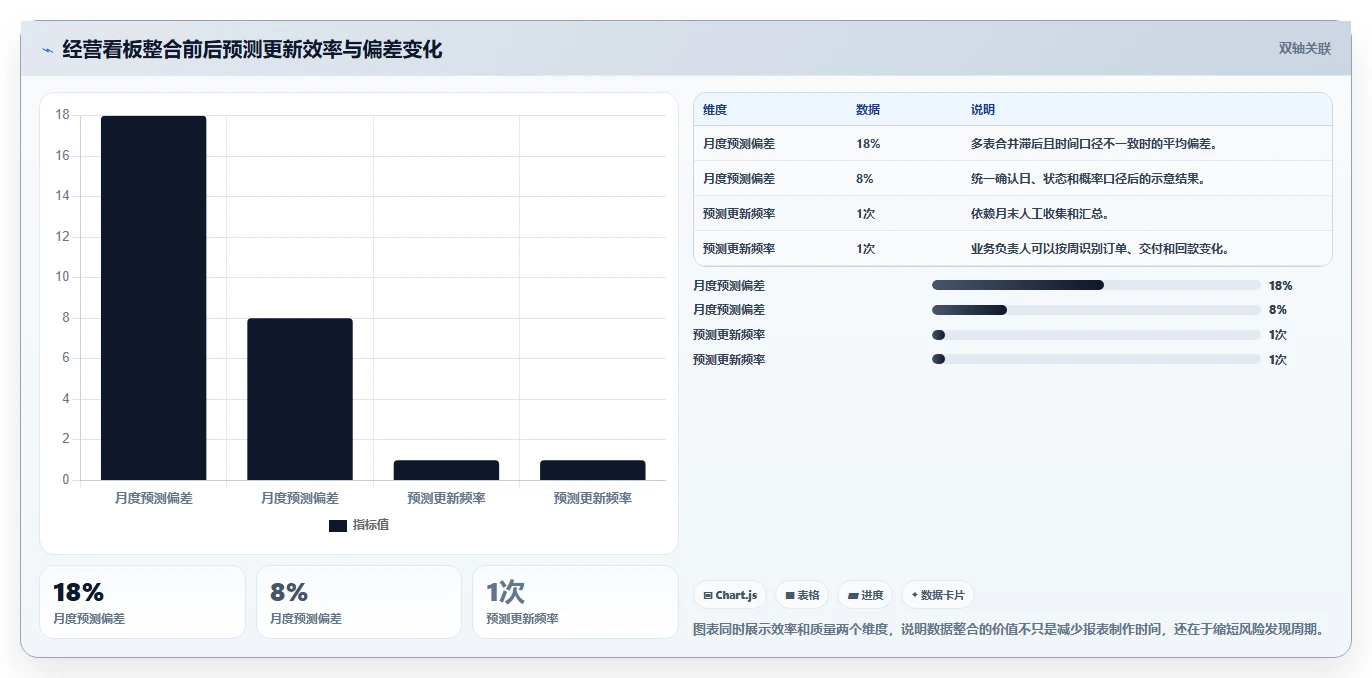
Task: Click the 双轴关联 label in header
Action: (x=1305, y=48)
